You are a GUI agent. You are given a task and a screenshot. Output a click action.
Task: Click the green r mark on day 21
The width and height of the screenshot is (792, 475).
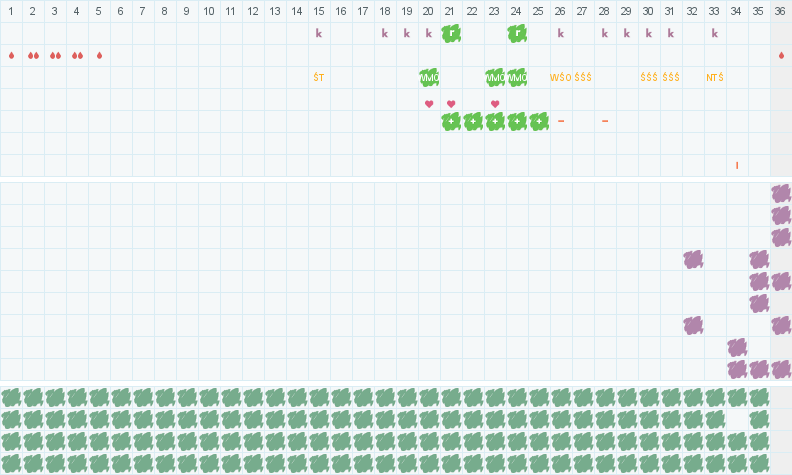coord(451,33)
